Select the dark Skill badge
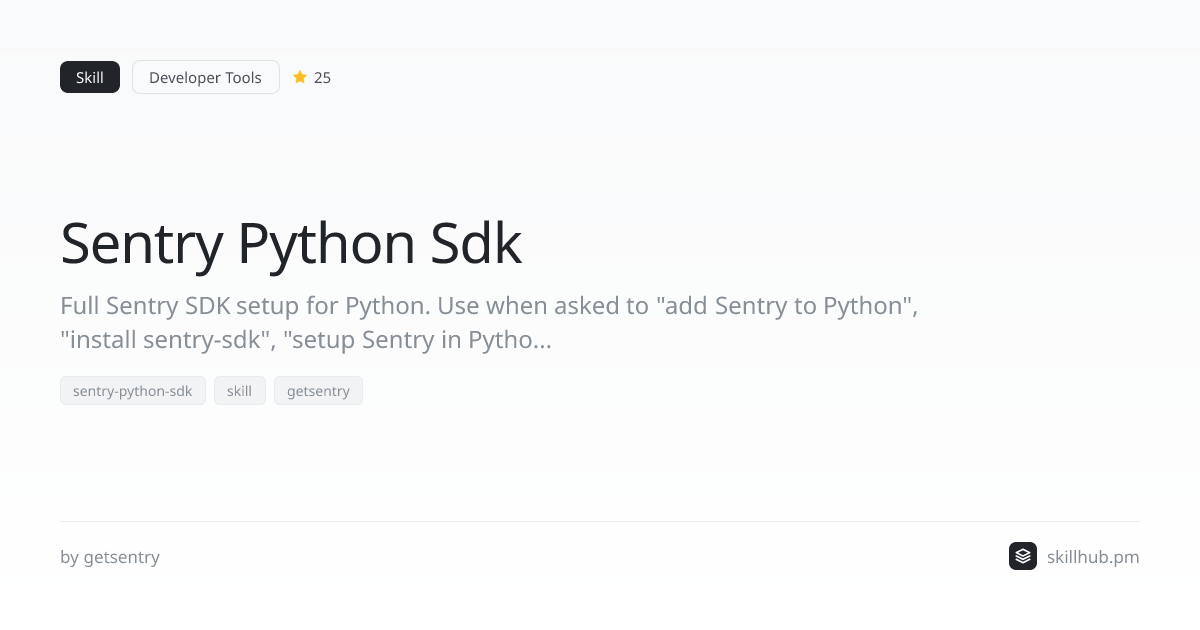 [x=90, y=77]
